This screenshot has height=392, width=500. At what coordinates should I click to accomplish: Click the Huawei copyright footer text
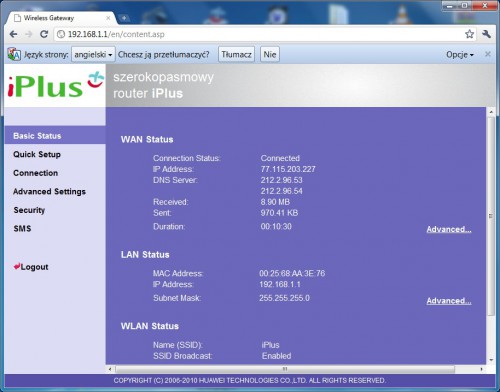point(249,380)
